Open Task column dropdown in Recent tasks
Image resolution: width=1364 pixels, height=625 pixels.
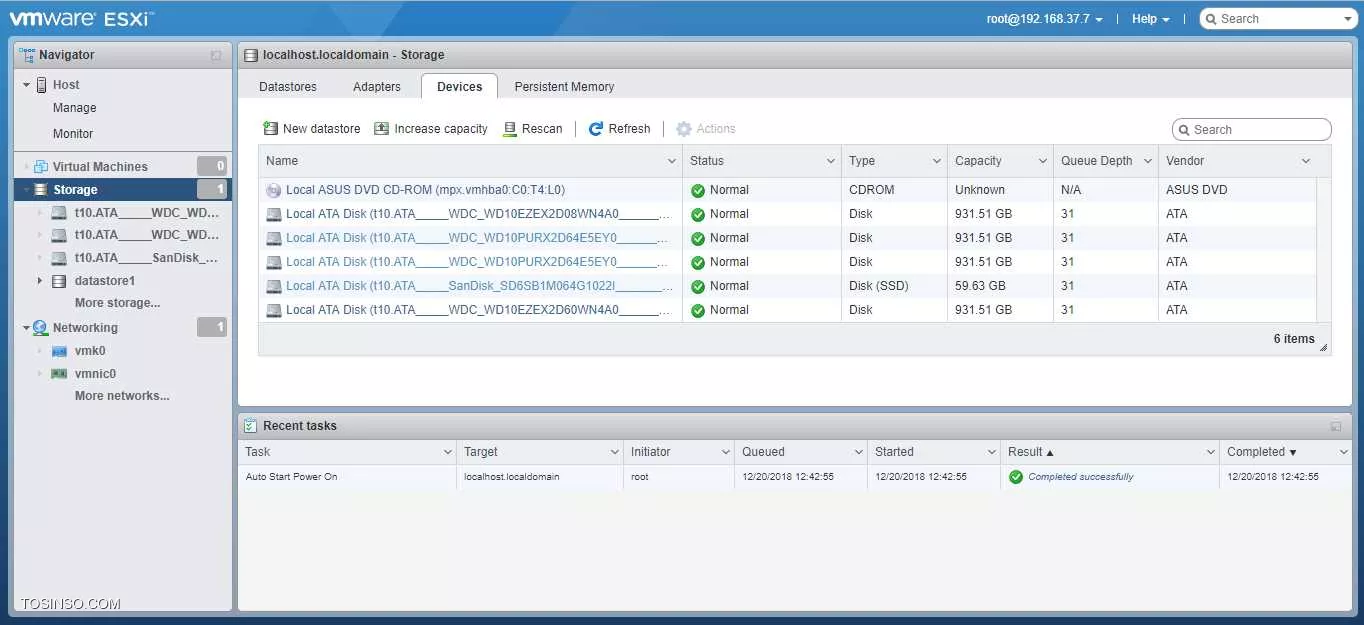point(448,452)
